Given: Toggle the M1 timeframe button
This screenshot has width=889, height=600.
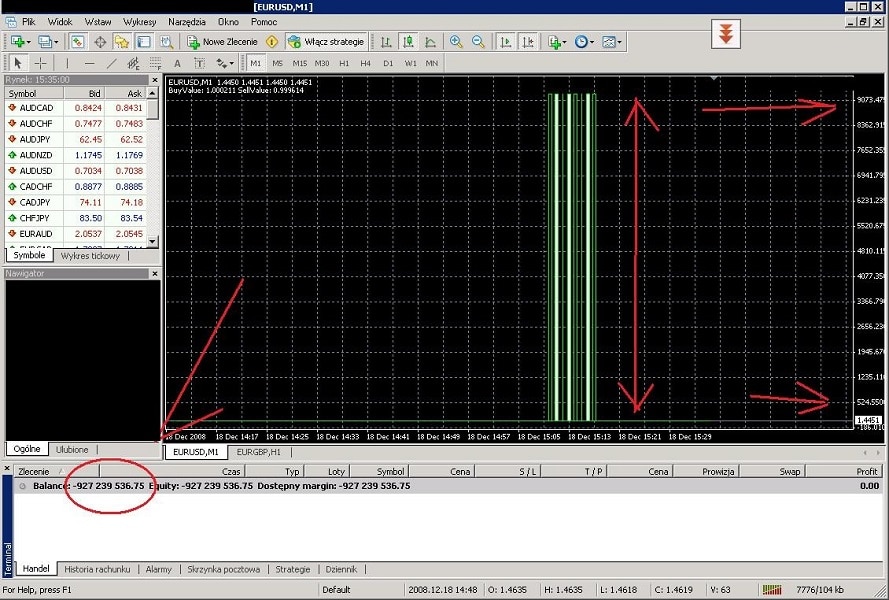Looking at the screenshot, I should [255, 63].
